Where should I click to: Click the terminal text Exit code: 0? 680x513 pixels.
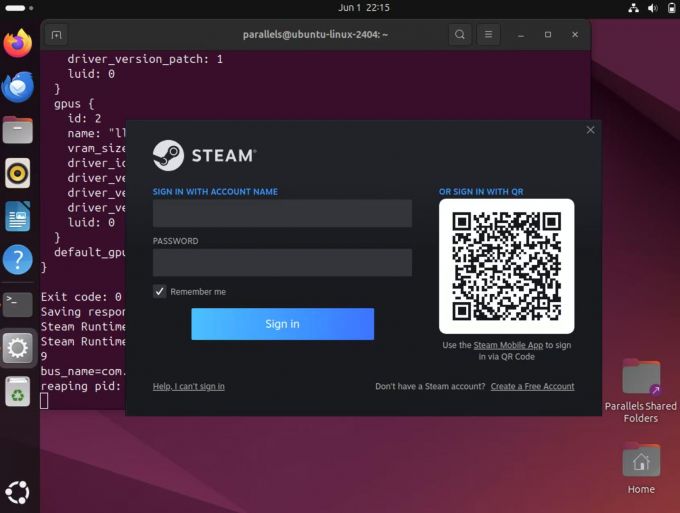pos(81,297)
